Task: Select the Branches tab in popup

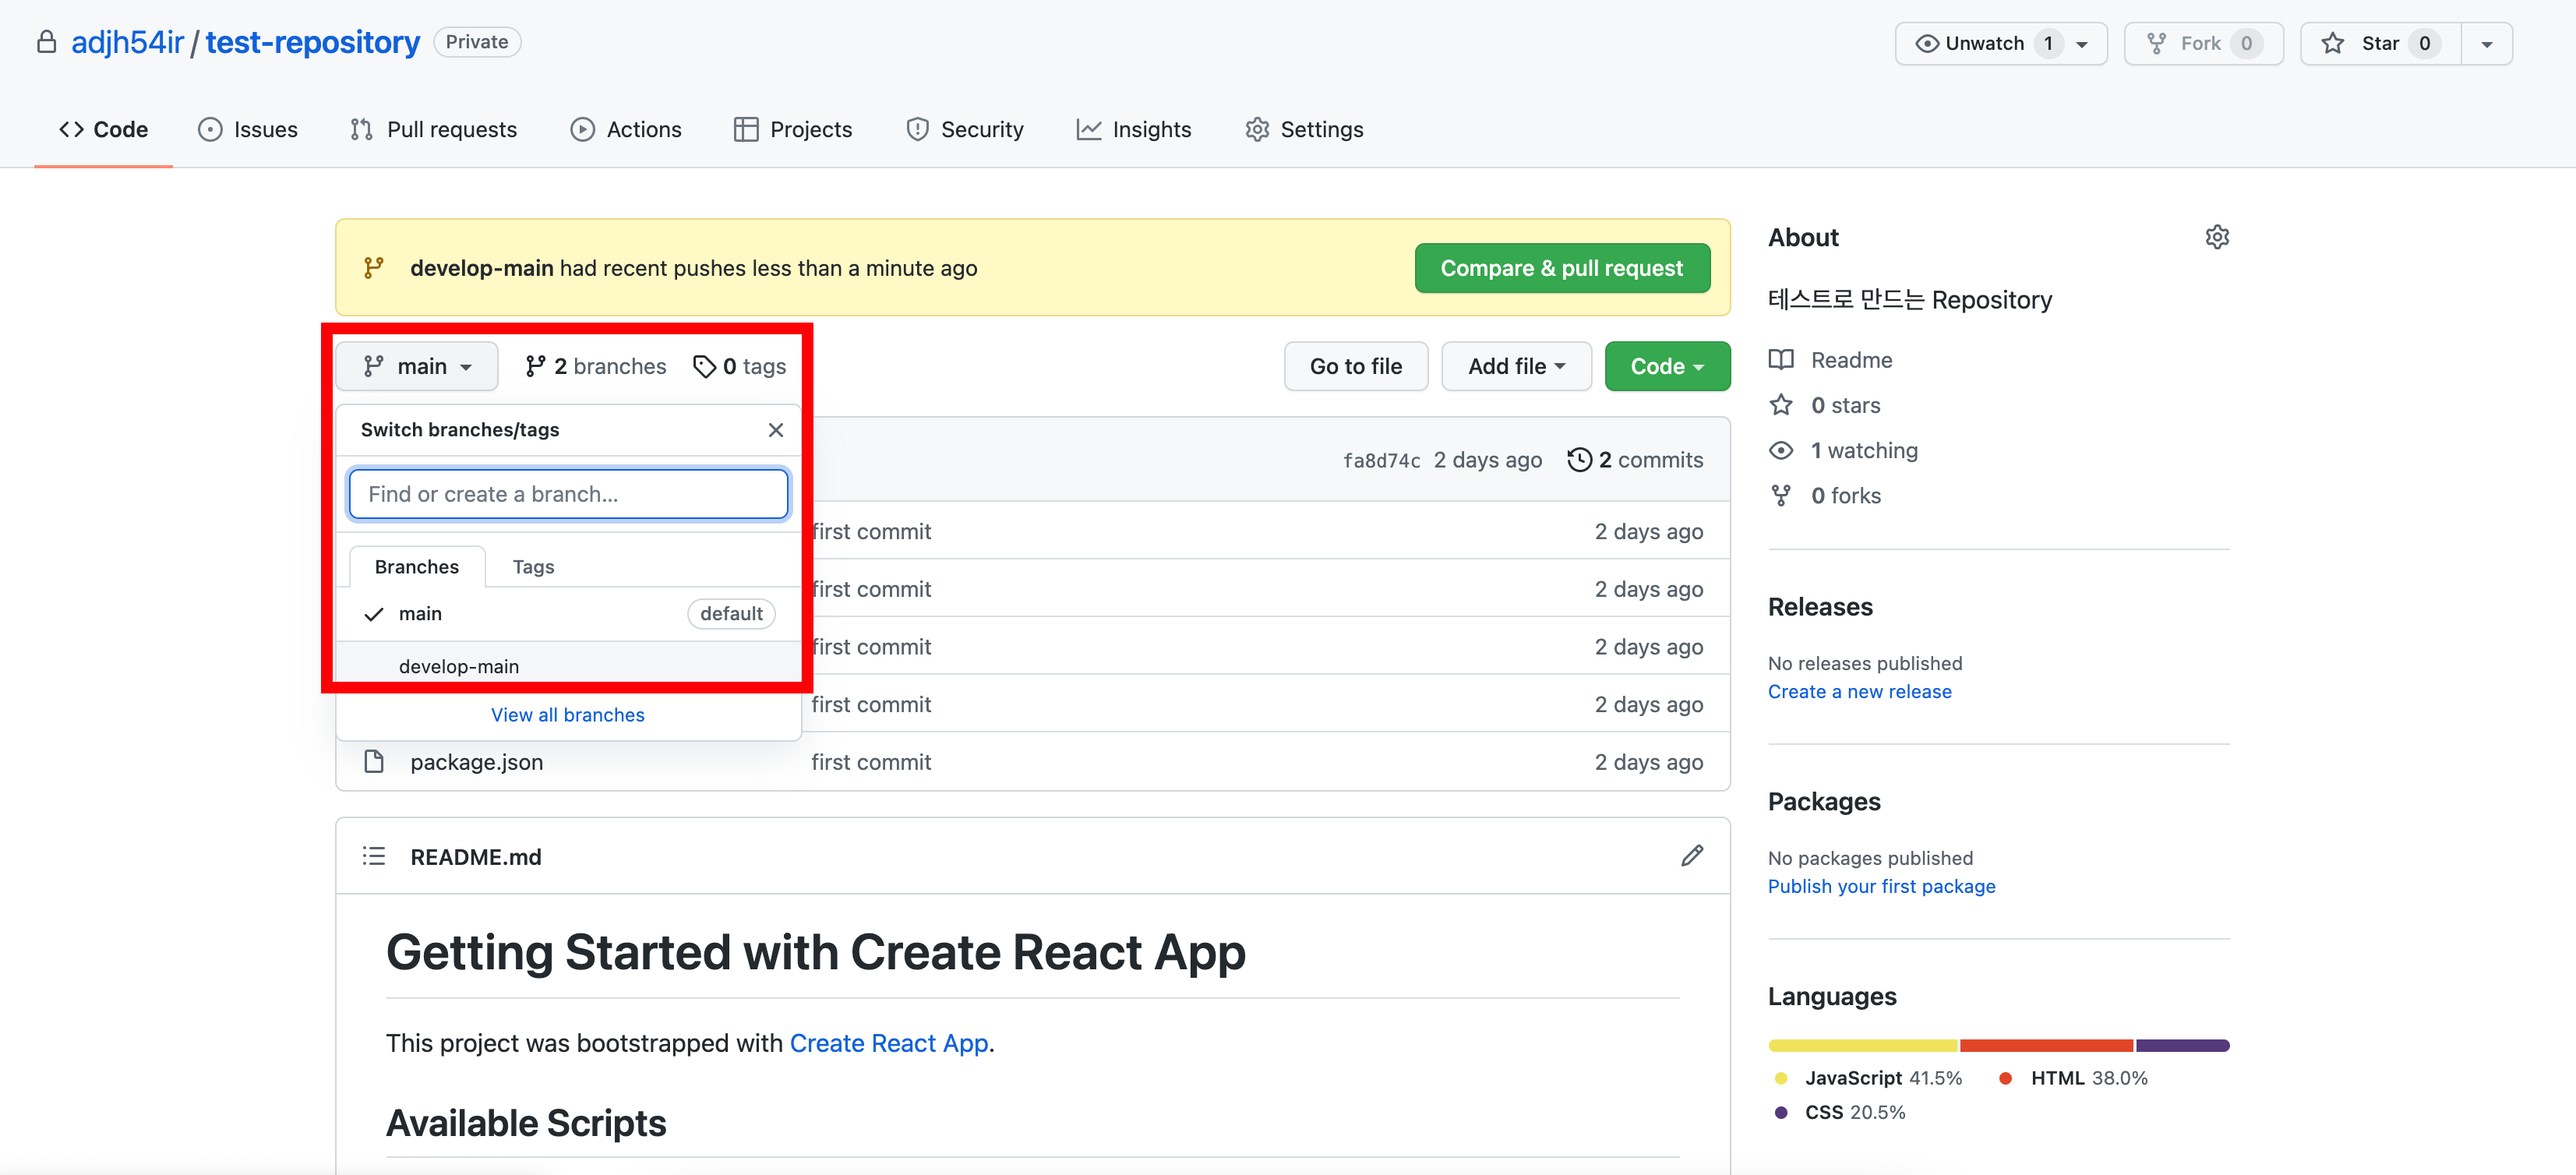Action: click(417, 567)
